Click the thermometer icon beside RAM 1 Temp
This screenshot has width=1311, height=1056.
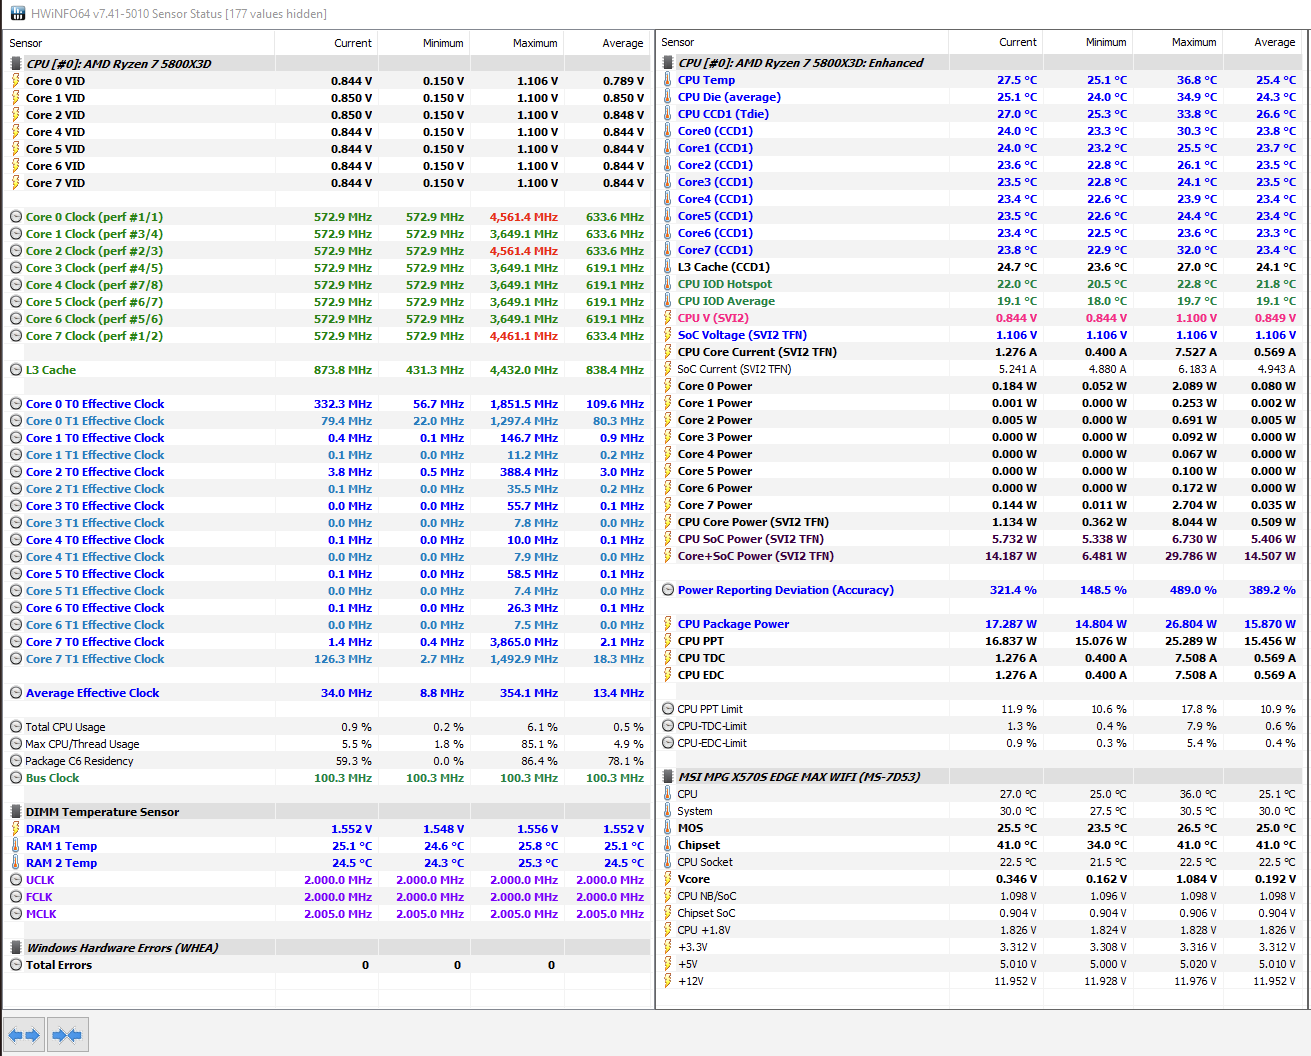(x=16, y=846)
